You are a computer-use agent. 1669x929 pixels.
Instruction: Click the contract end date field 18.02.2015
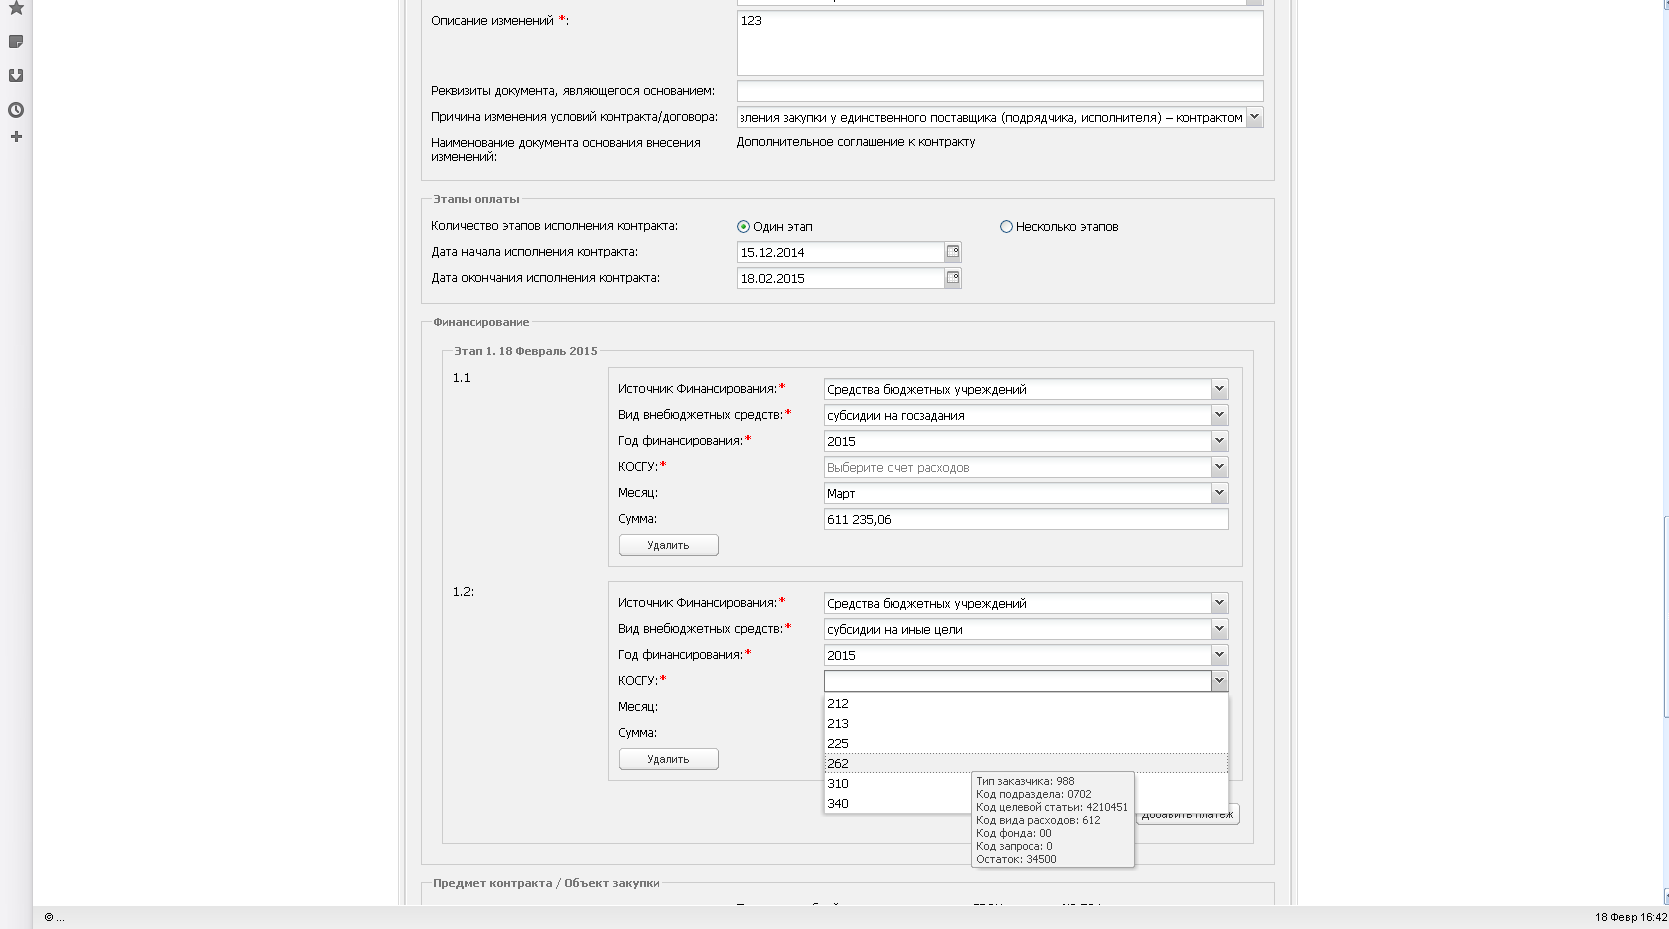[x=841, y=278]
